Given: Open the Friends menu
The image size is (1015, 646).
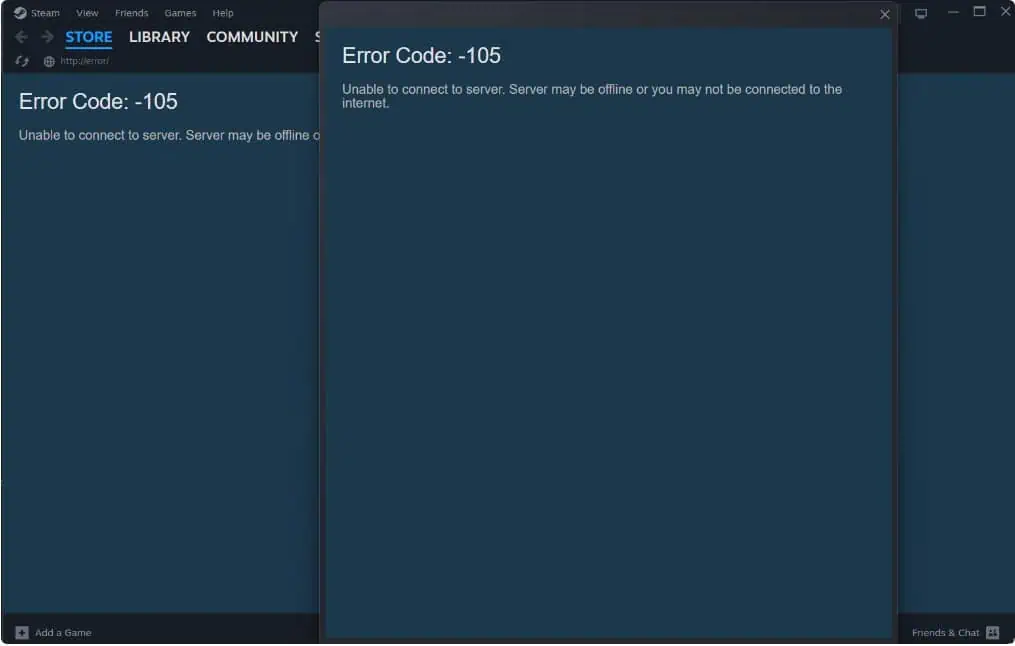Looking at the screenshot, I should [x=131, y=13].
